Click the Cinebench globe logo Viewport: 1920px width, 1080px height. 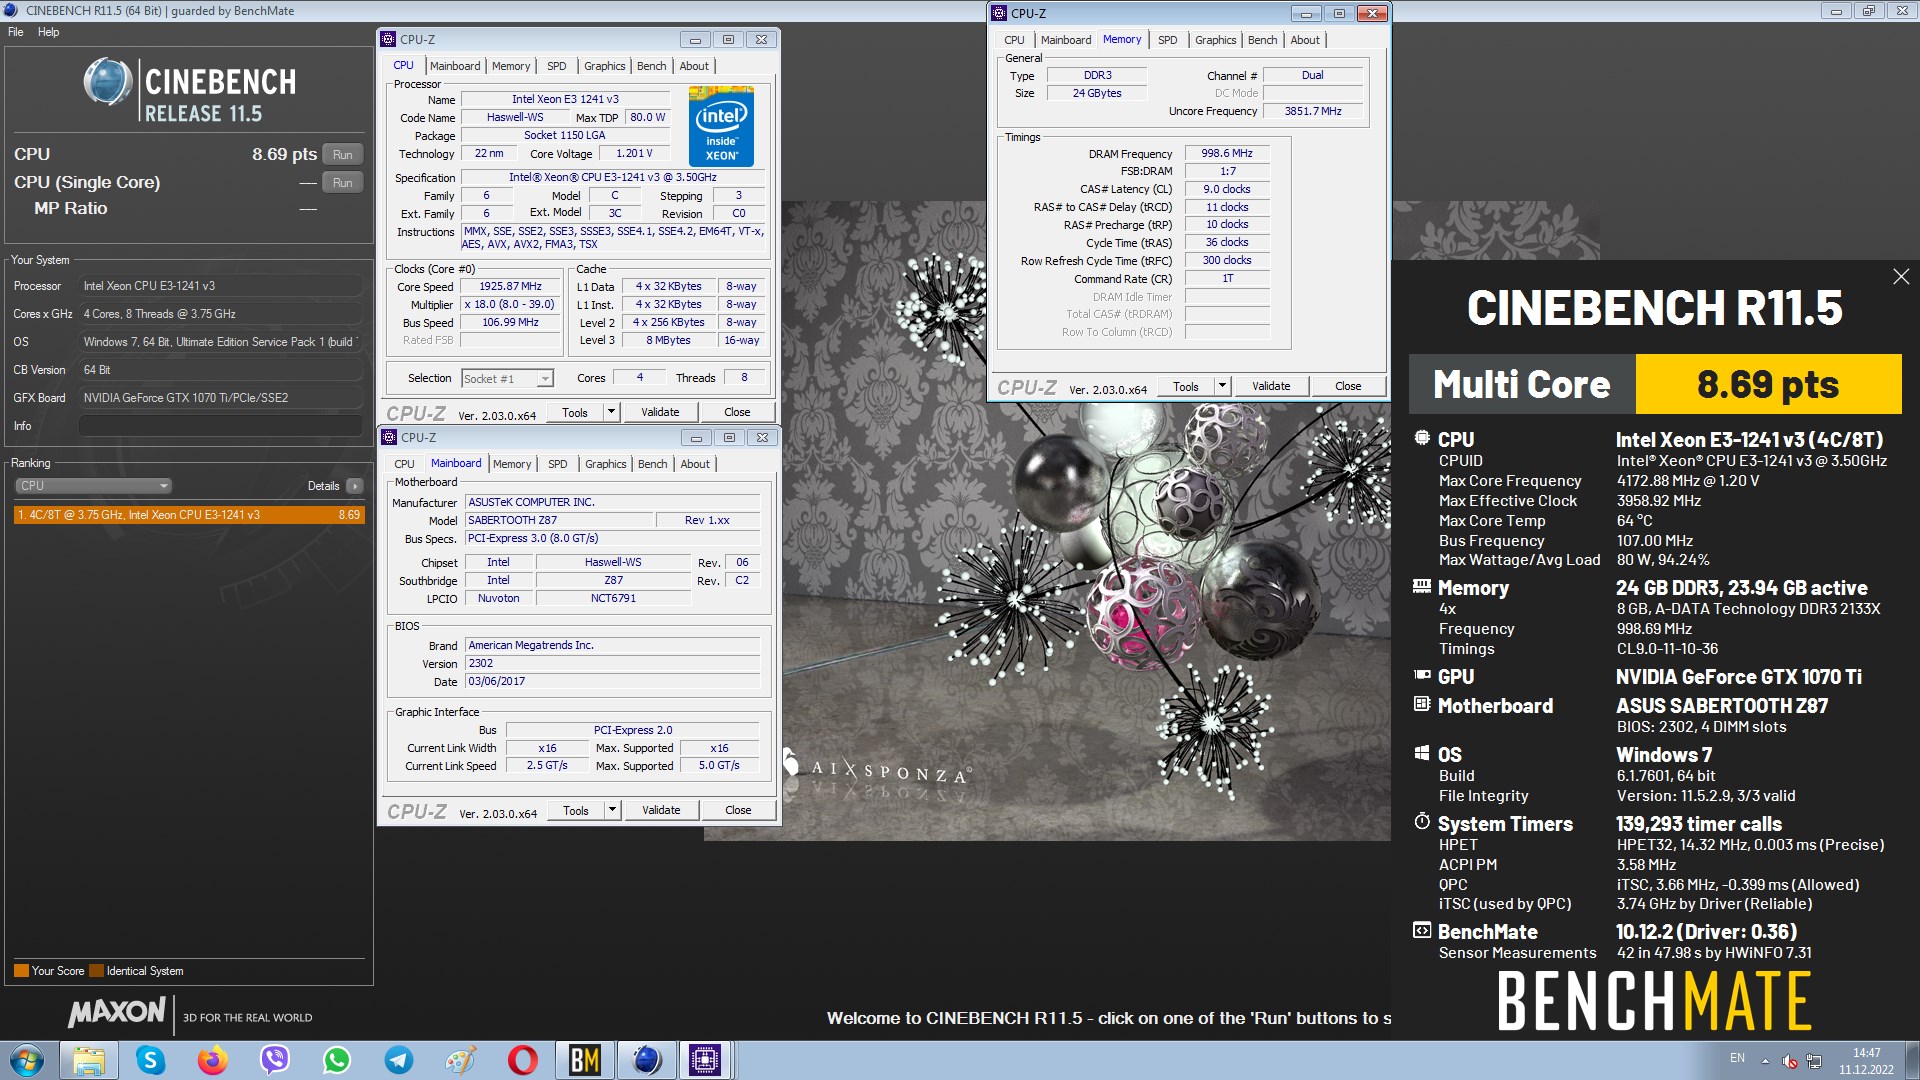click(108, 82)
